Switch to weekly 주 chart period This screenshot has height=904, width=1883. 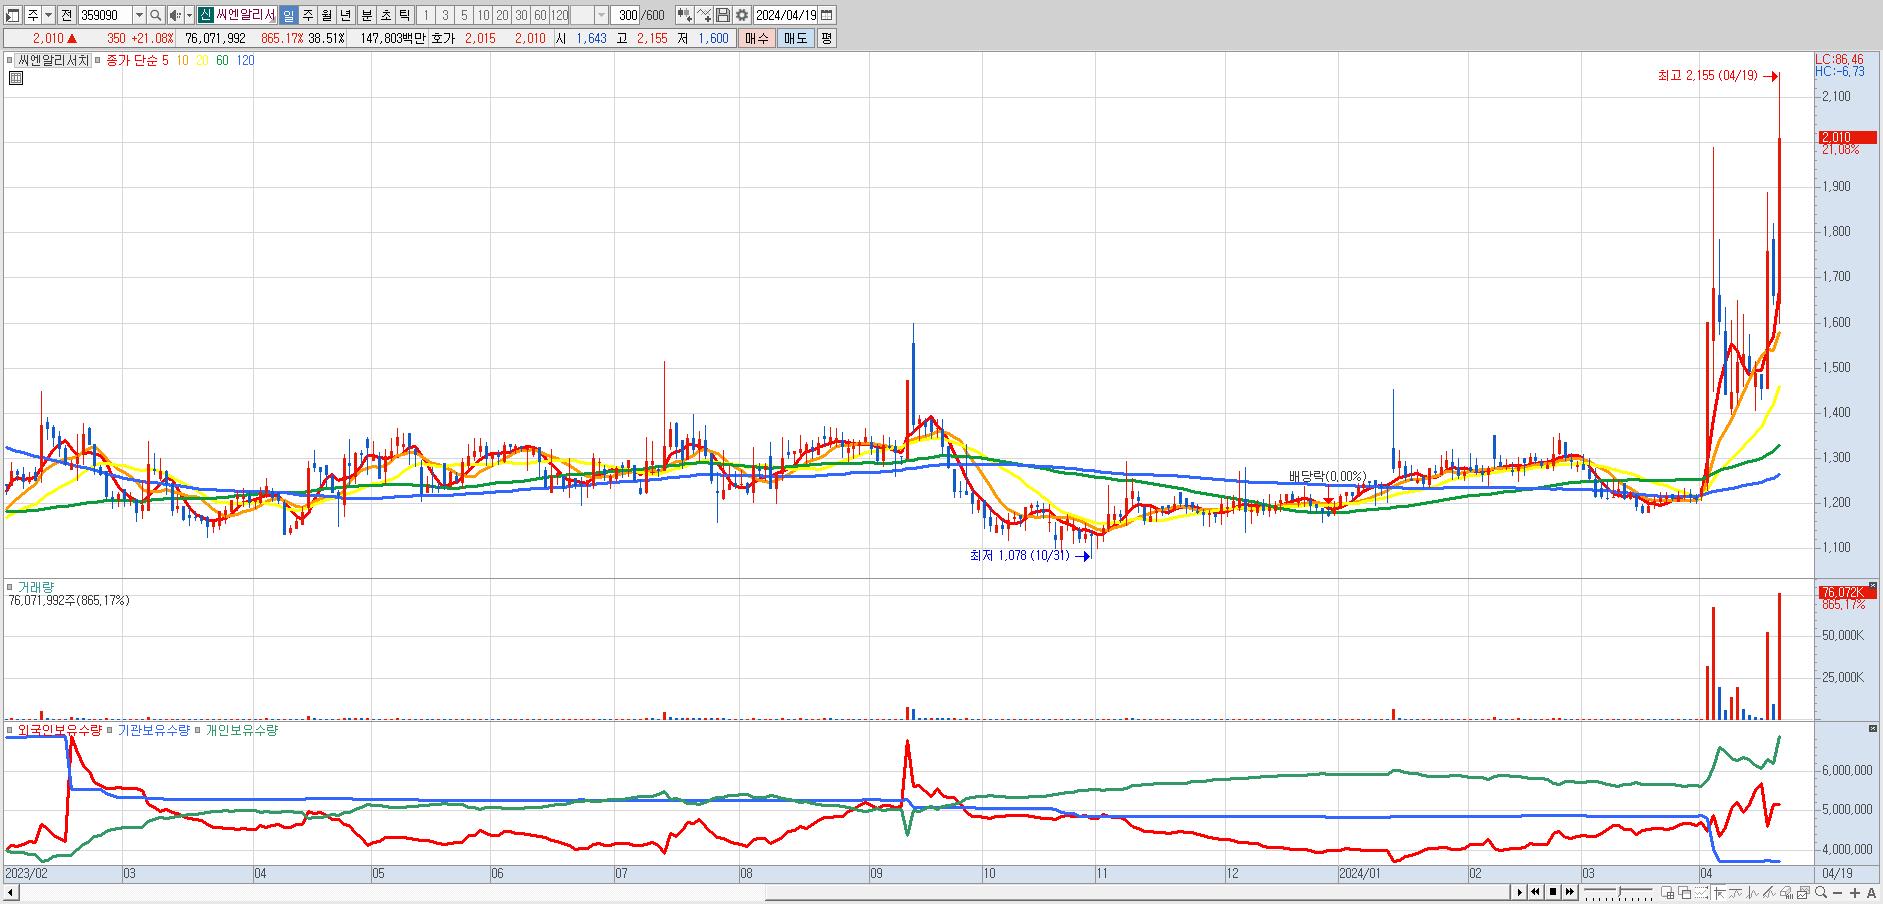307,15
